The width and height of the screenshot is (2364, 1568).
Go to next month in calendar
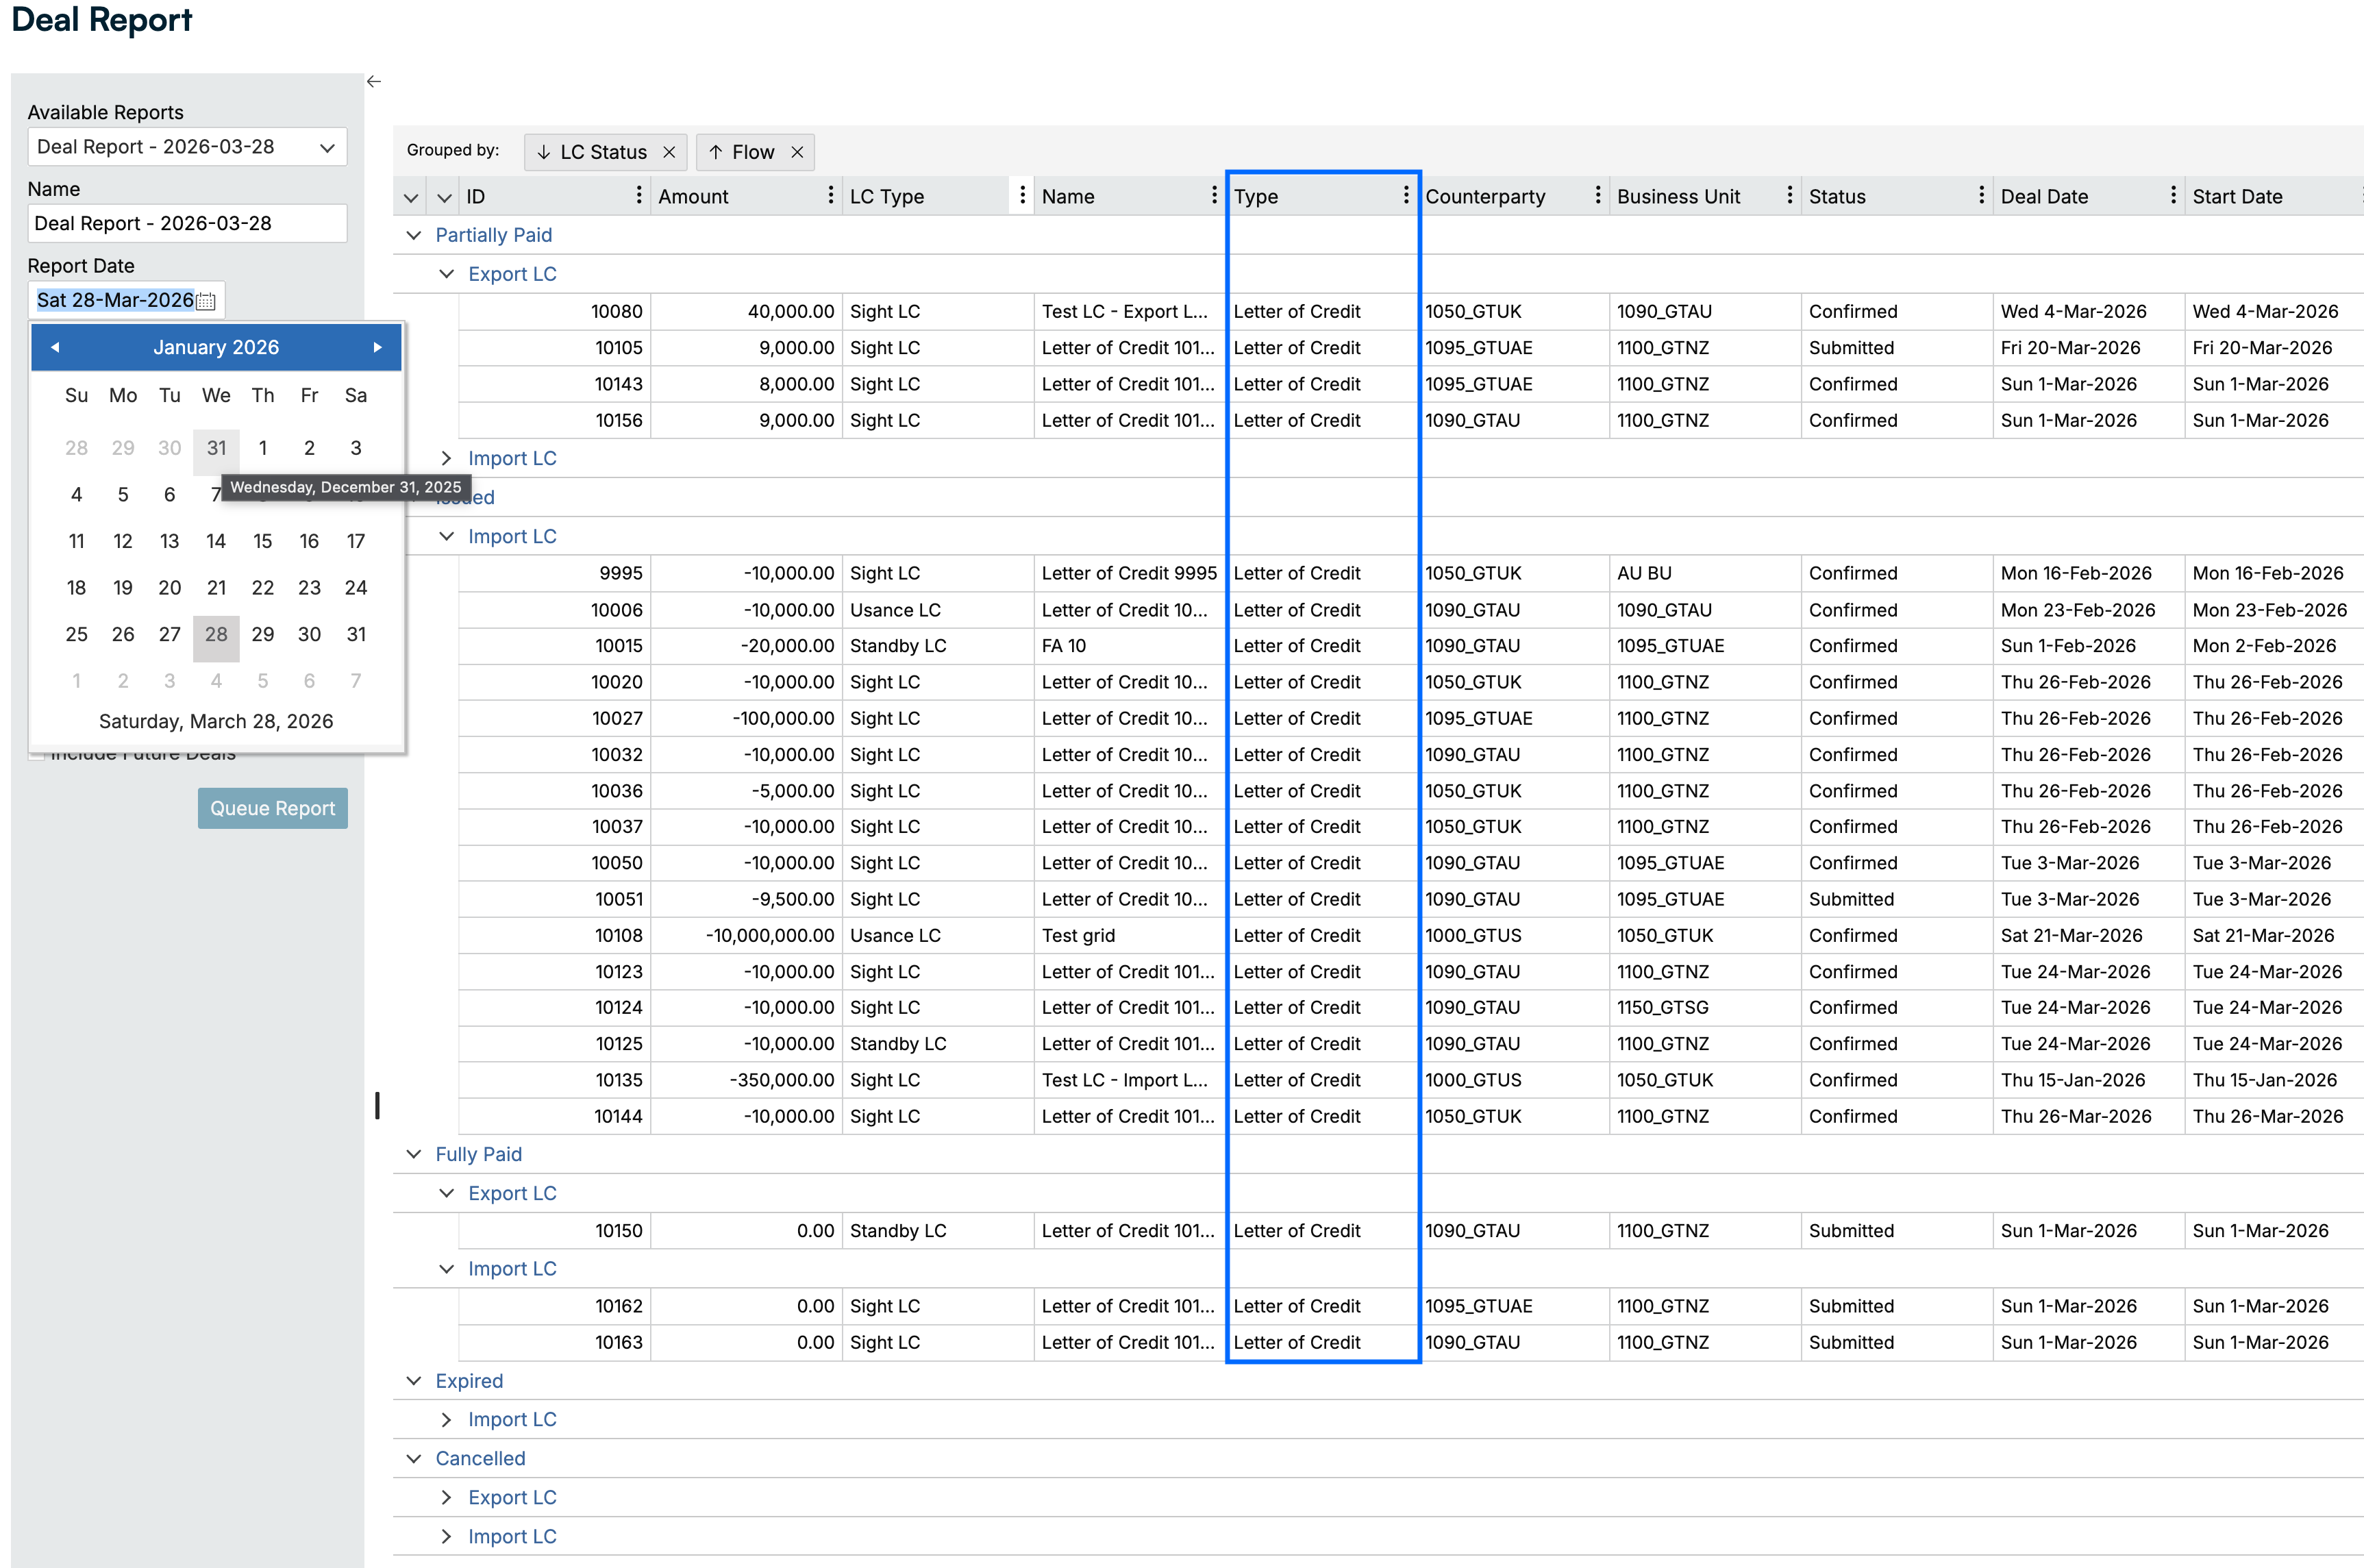[x=377, y=347]
